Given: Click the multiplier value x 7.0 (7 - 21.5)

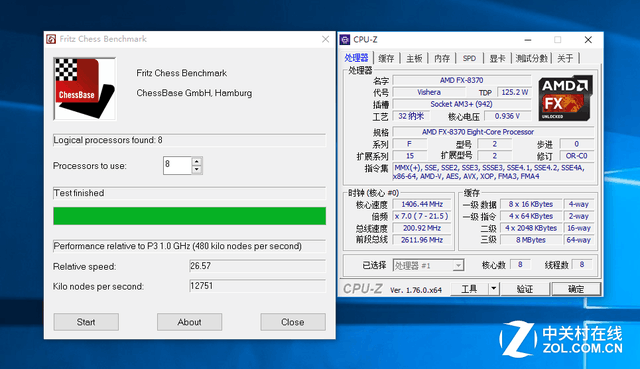Looking at the screenshot, I should (x=422, y=216).
